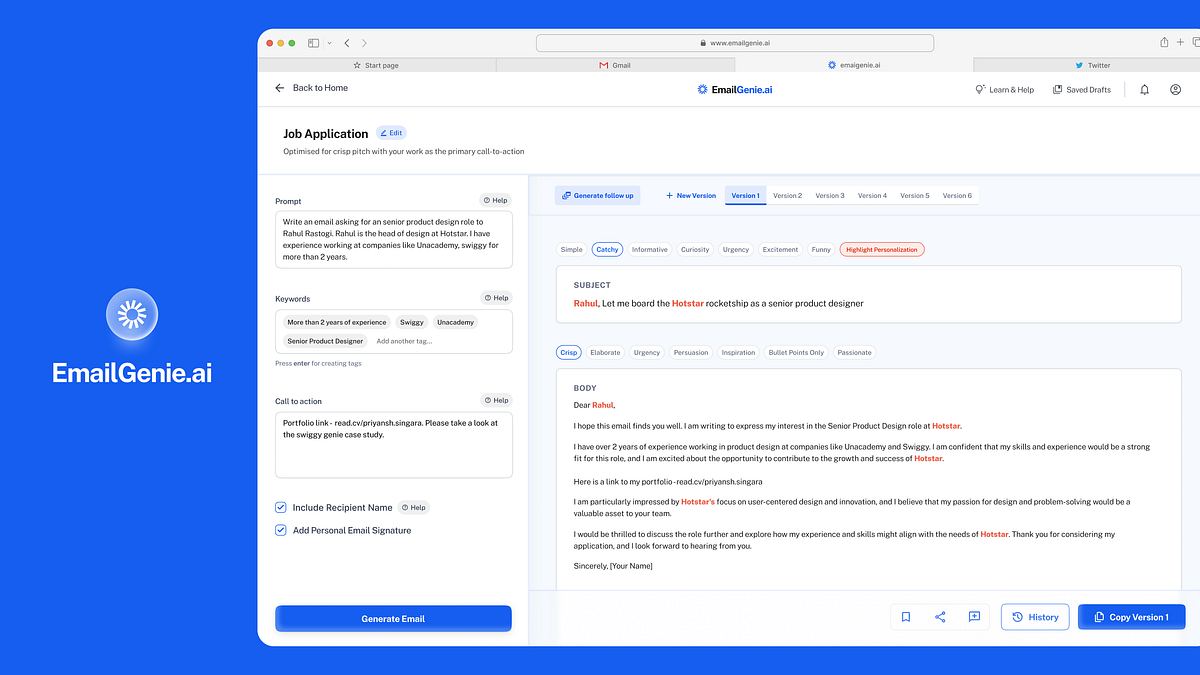Toggle off Highlight Personalization

point(881,249)
